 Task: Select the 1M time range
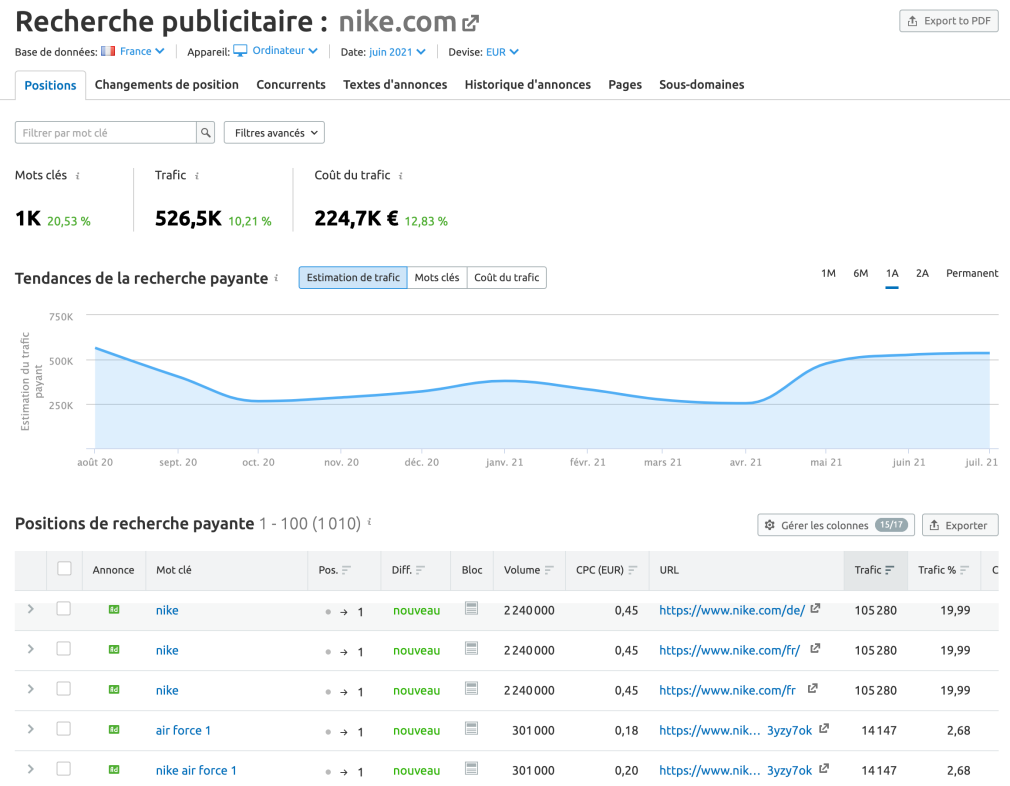click(x=828, y=273)
